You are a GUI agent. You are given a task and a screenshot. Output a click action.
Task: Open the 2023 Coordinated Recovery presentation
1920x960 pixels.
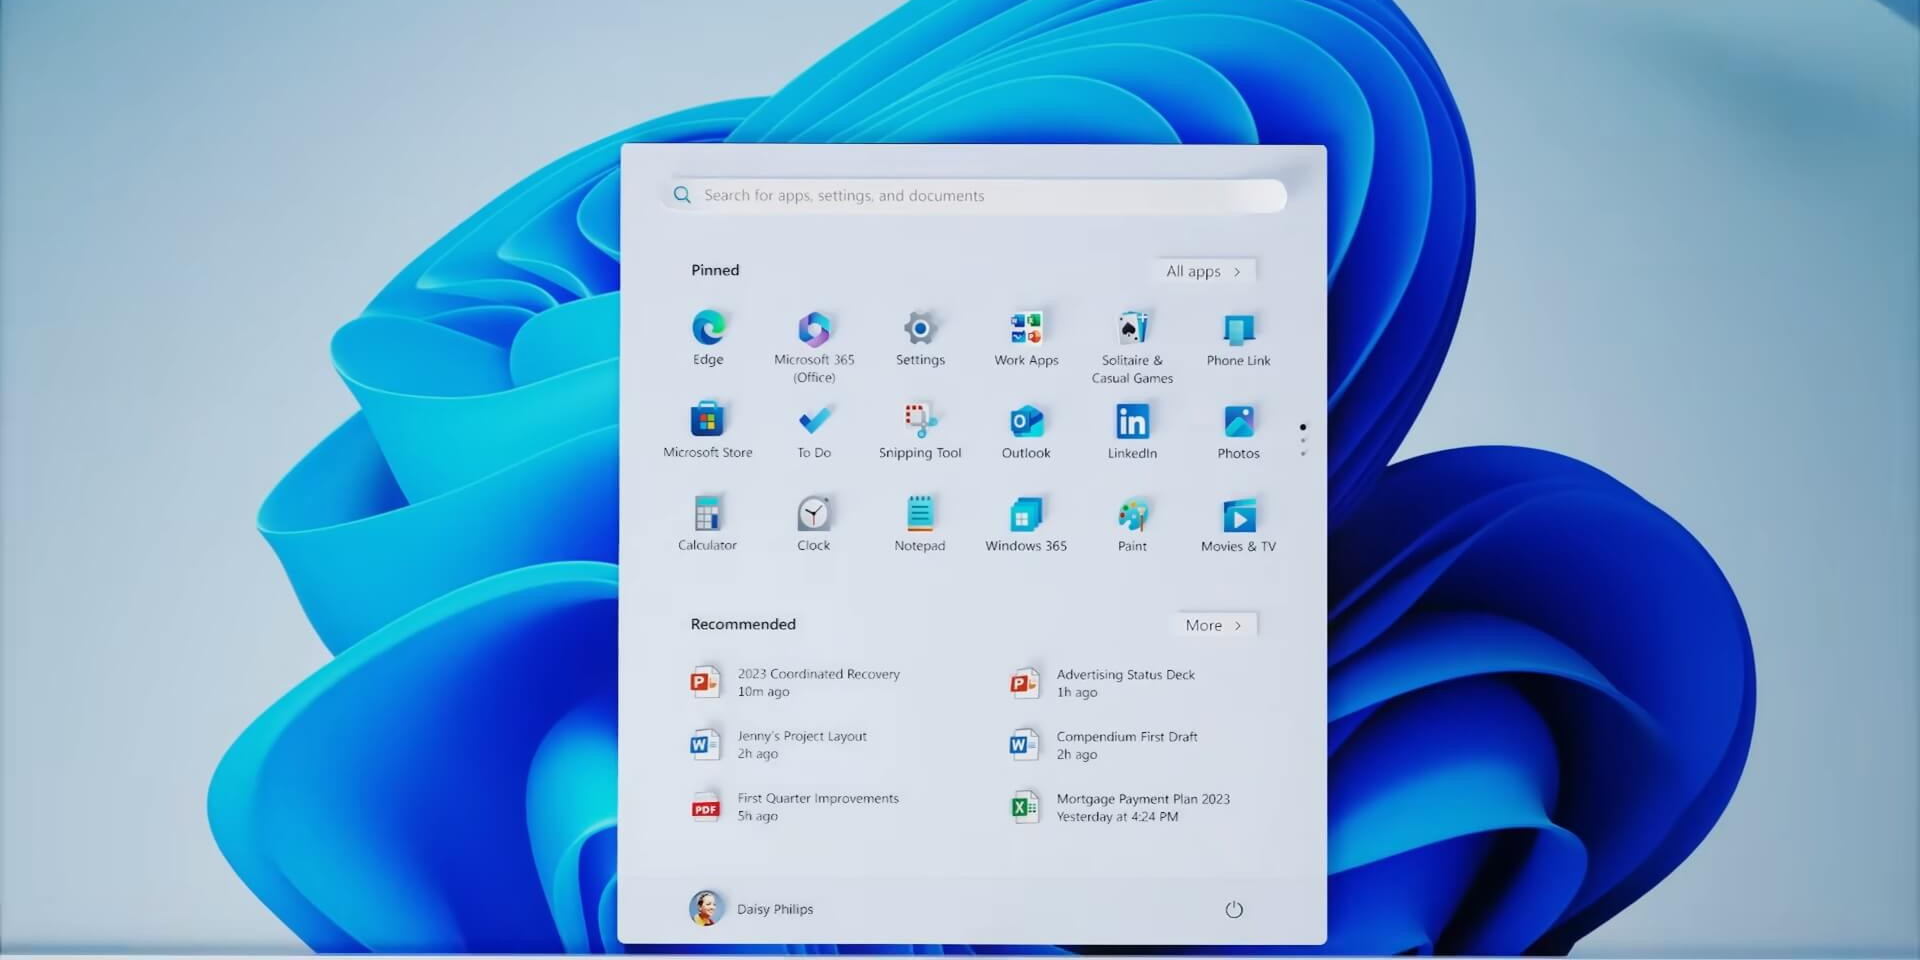point(800,682)
